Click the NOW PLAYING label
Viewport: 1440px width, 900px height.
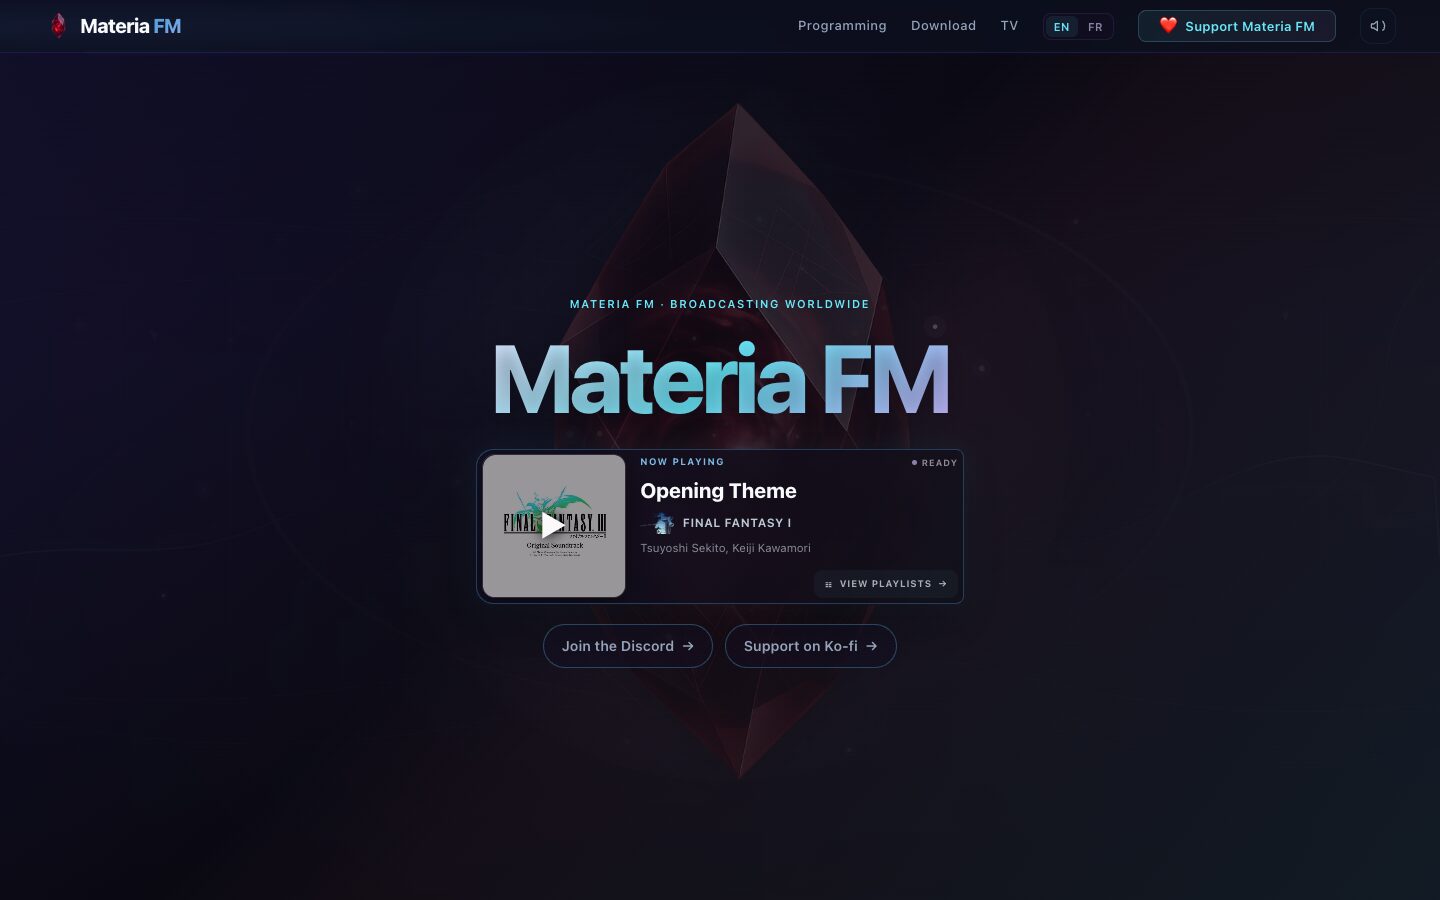[x=682, y=462]
